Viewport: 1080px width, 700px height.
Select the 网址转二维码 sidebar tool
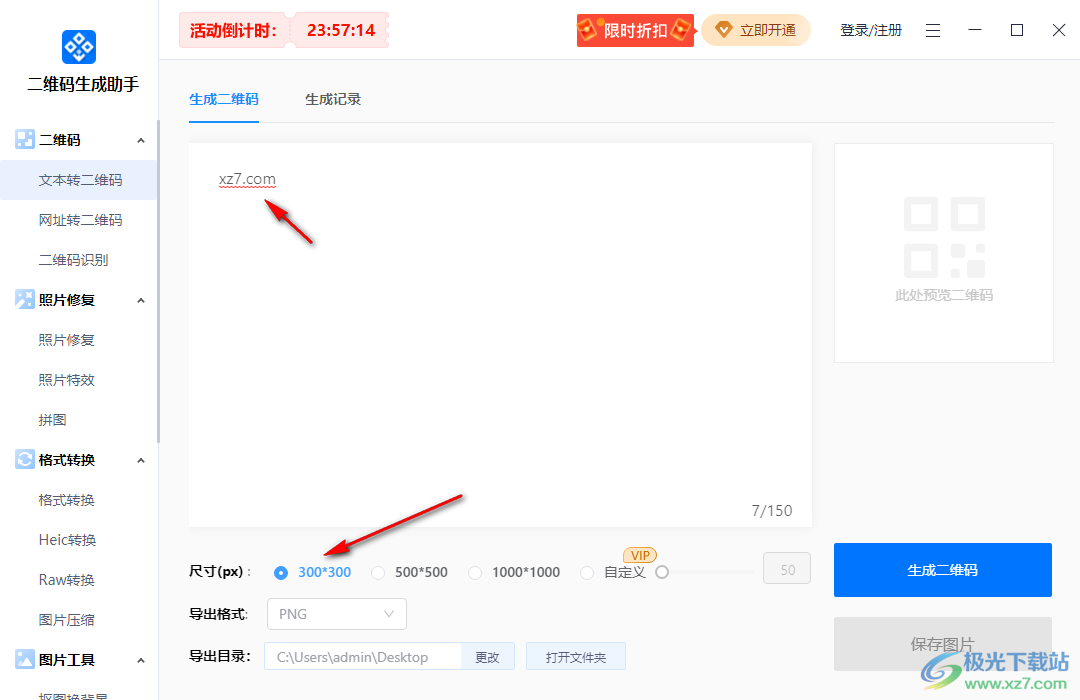[79, 219]
